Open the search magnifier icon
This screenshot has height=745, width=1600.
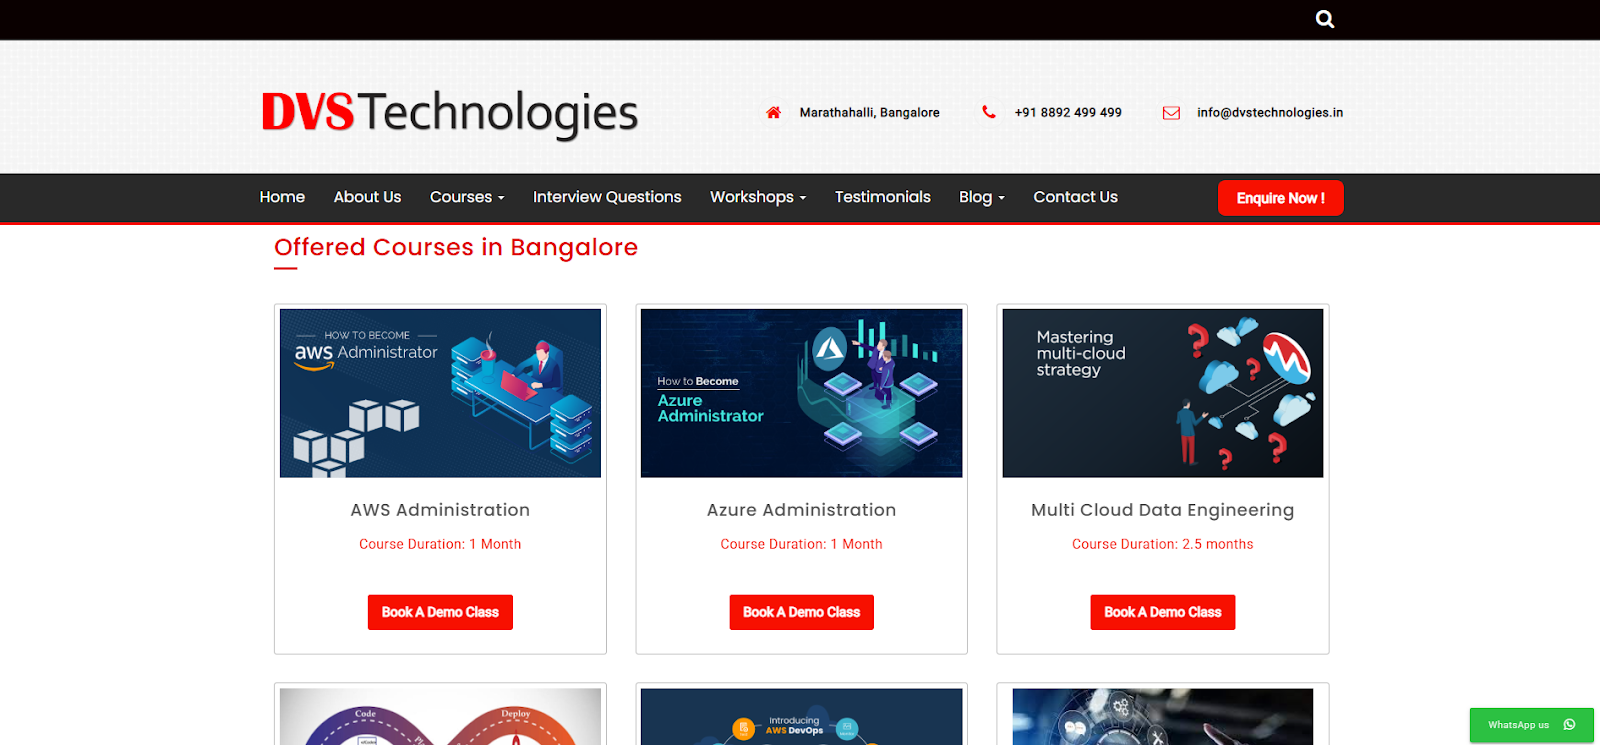tap(1325, 19)
